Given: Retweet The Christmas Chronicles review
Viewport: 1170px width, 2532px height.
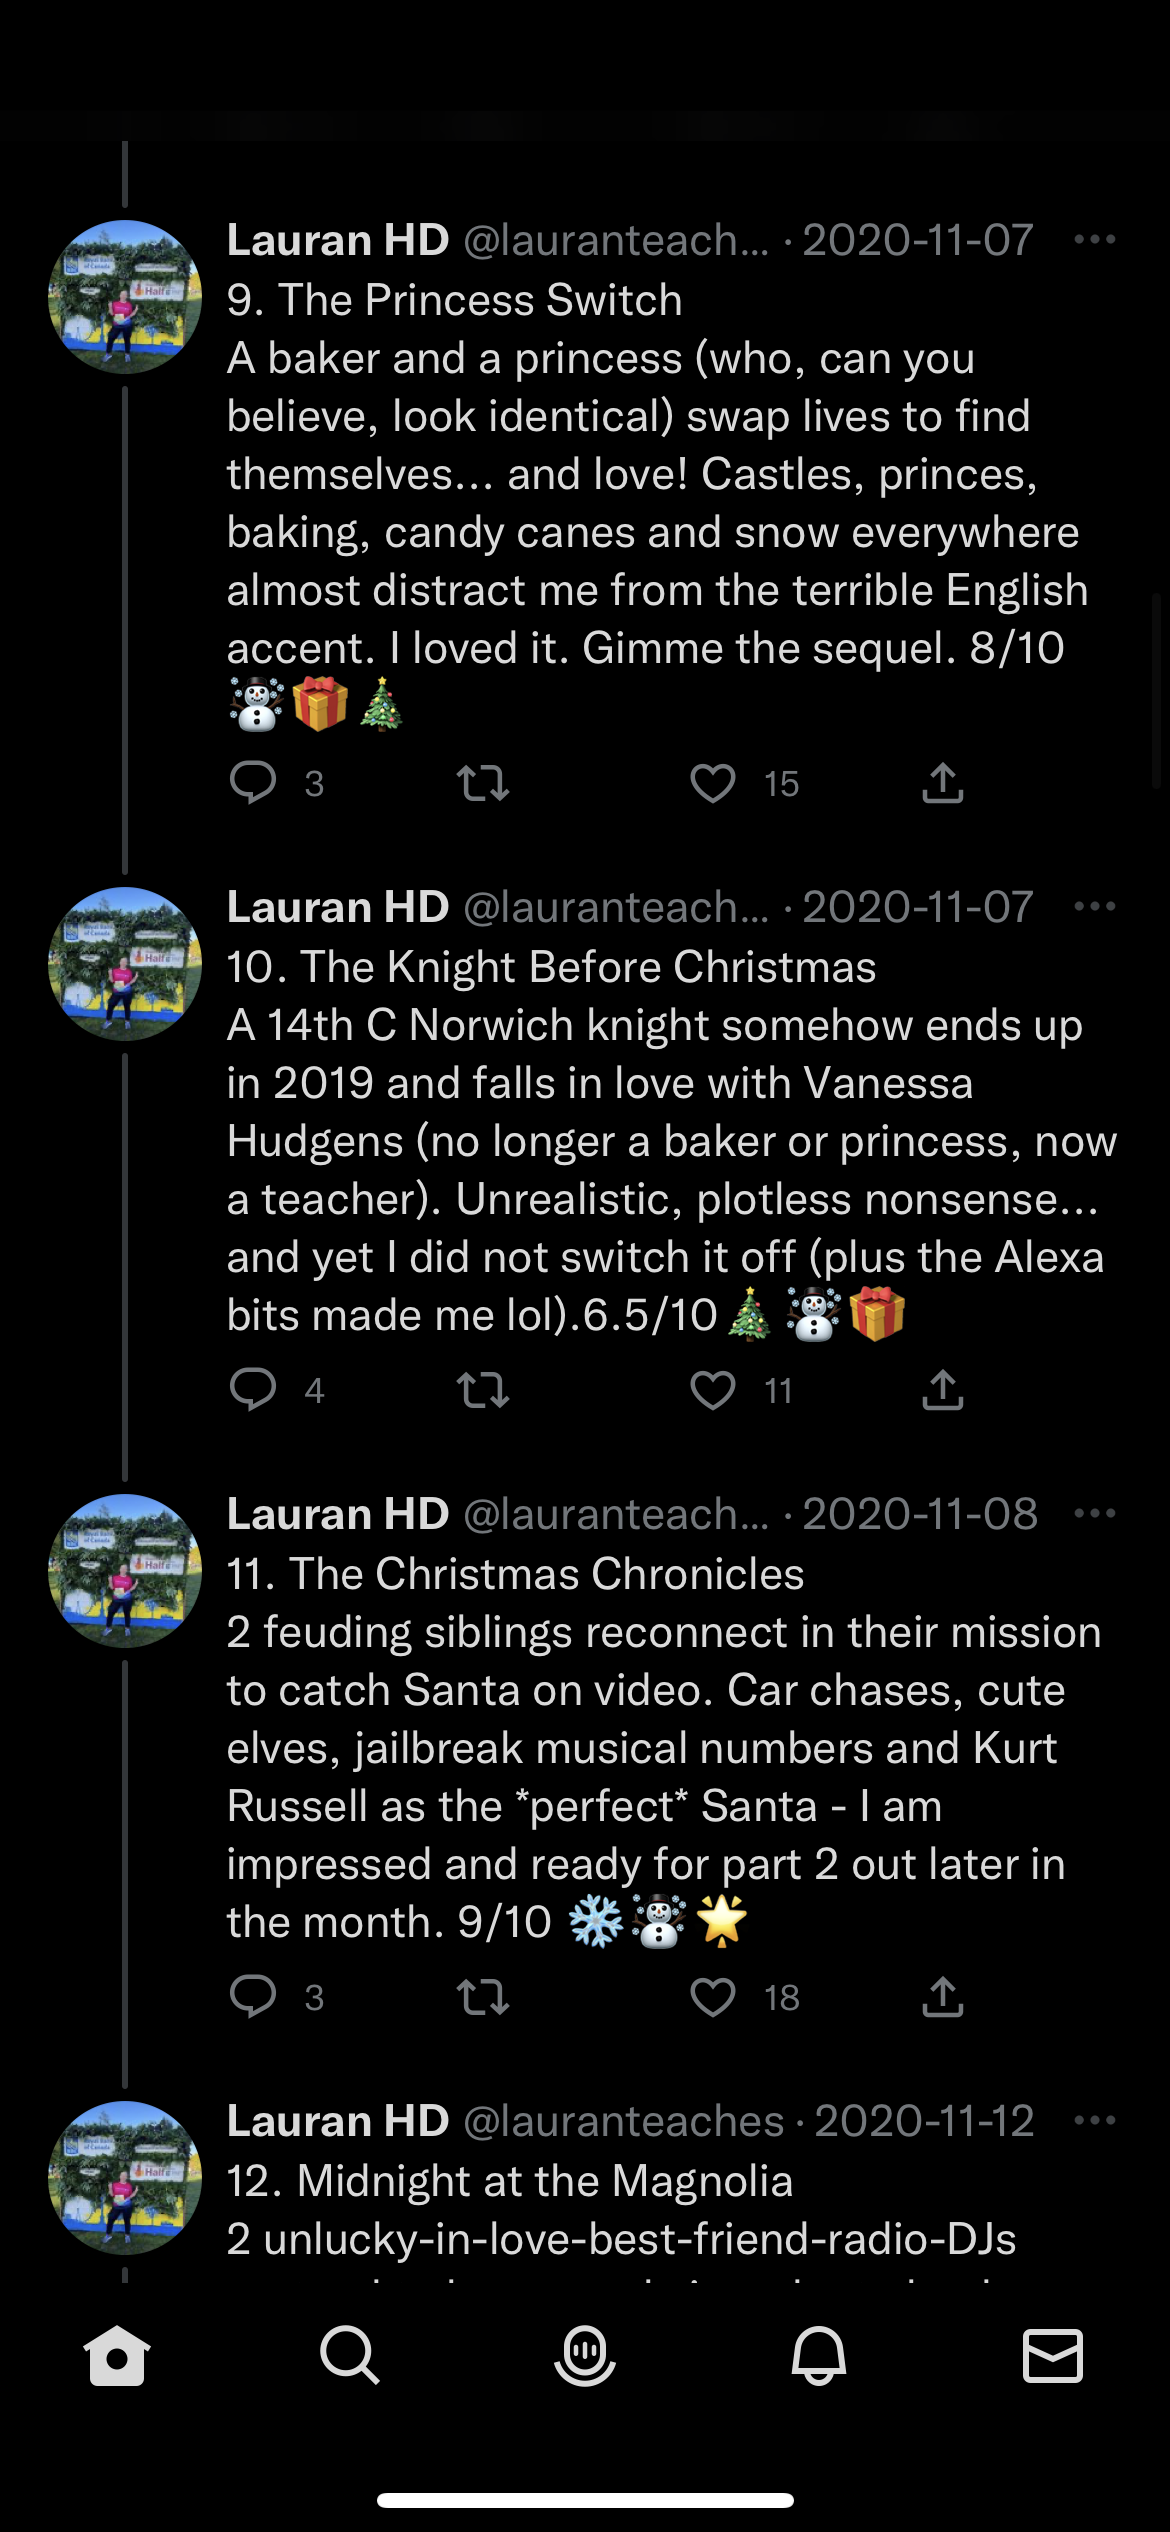Looking at the screenshot, I should [483, 1997].
